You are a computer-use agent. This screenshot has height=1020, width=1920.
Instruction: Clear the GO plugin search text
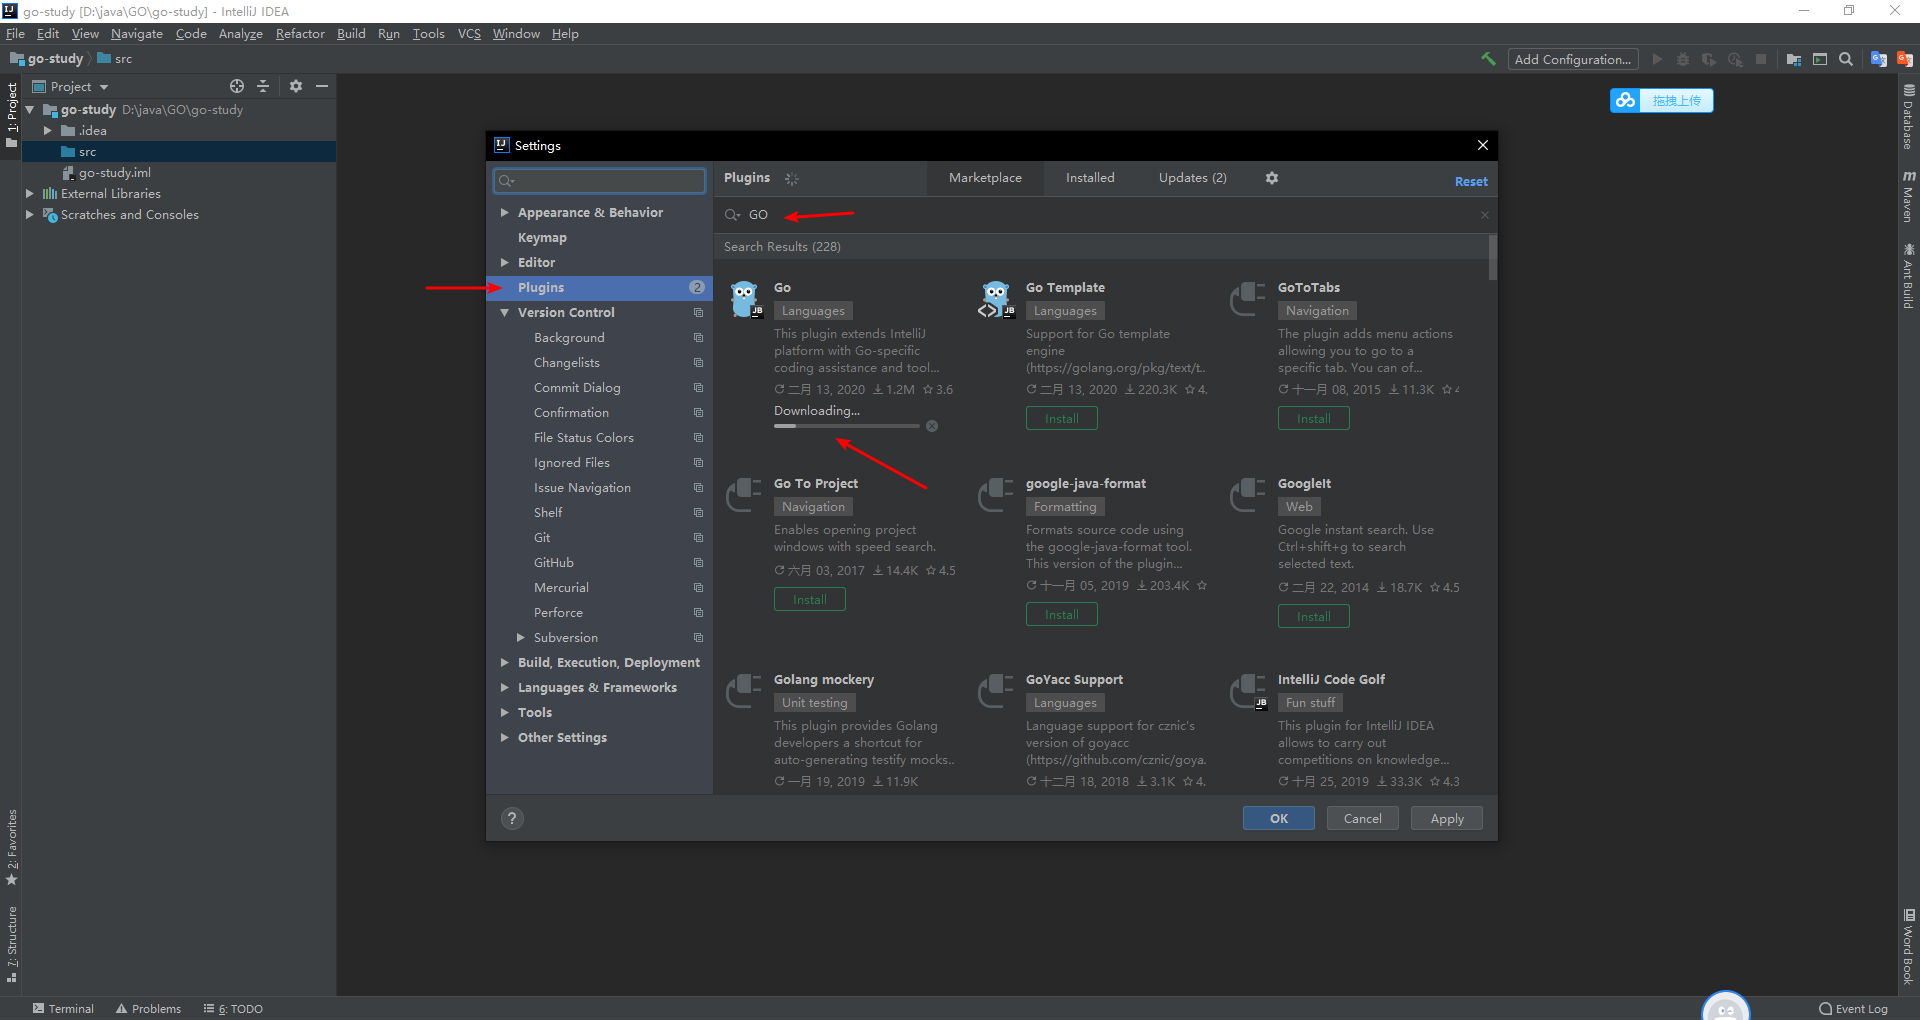coord(1485,215)
